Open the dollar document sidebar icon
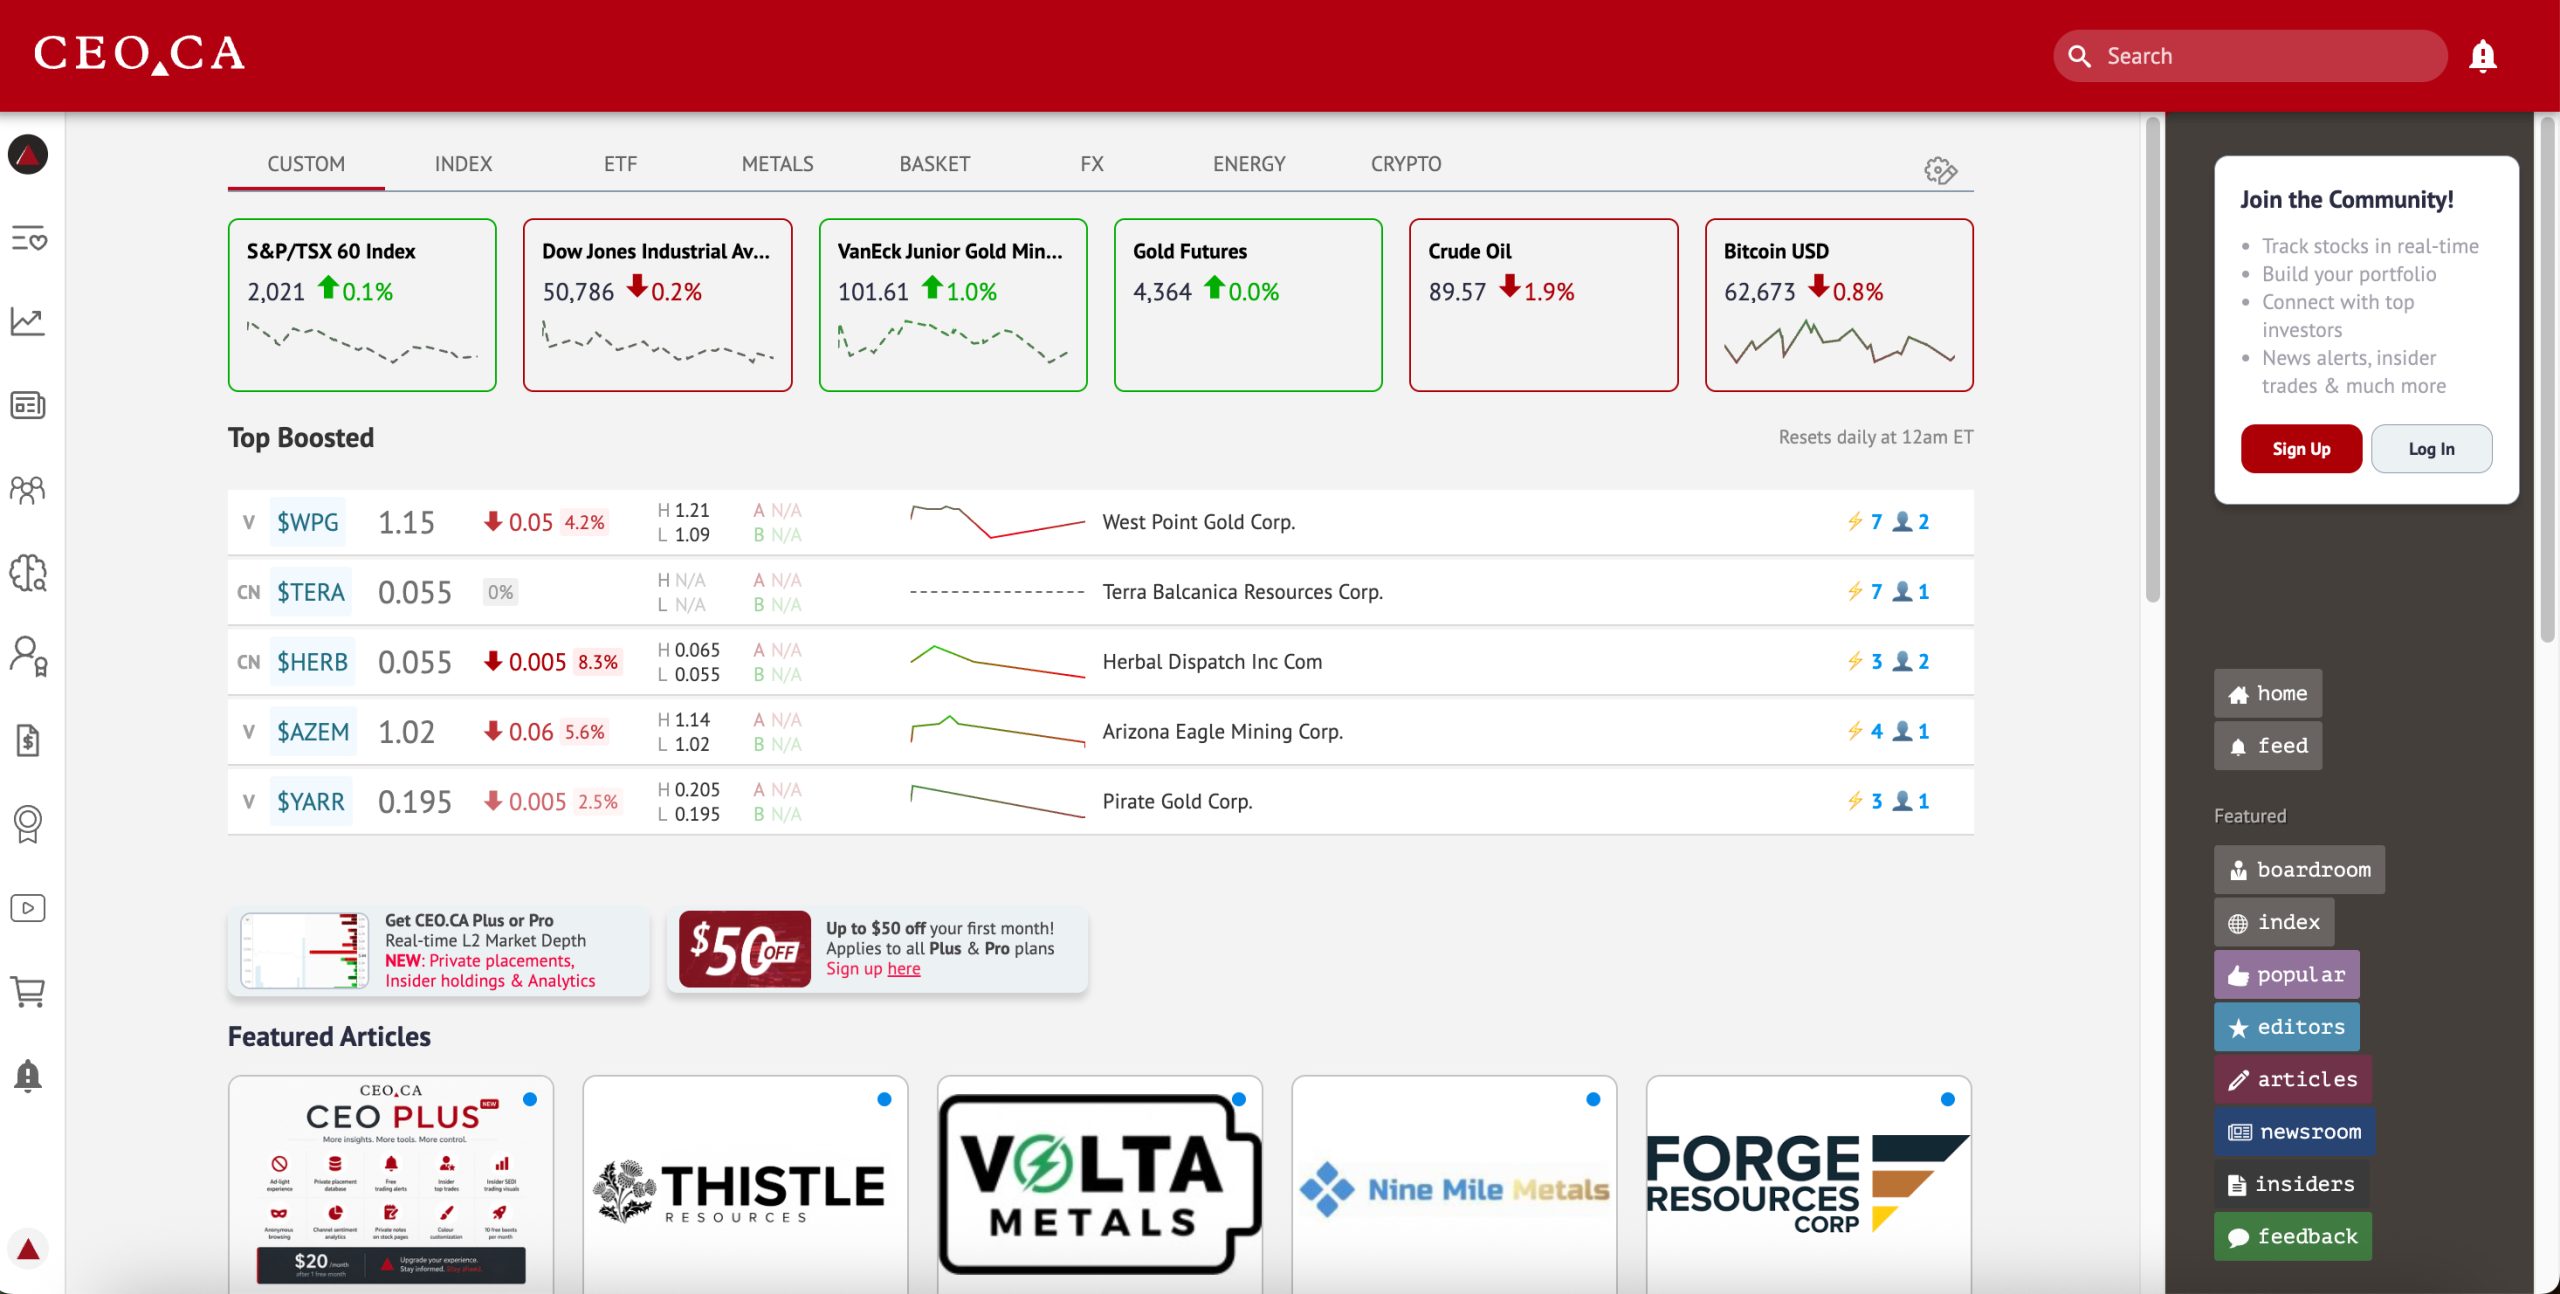Image resolution: width=2560 pixels, height=1294 pixels. (28, 741)
